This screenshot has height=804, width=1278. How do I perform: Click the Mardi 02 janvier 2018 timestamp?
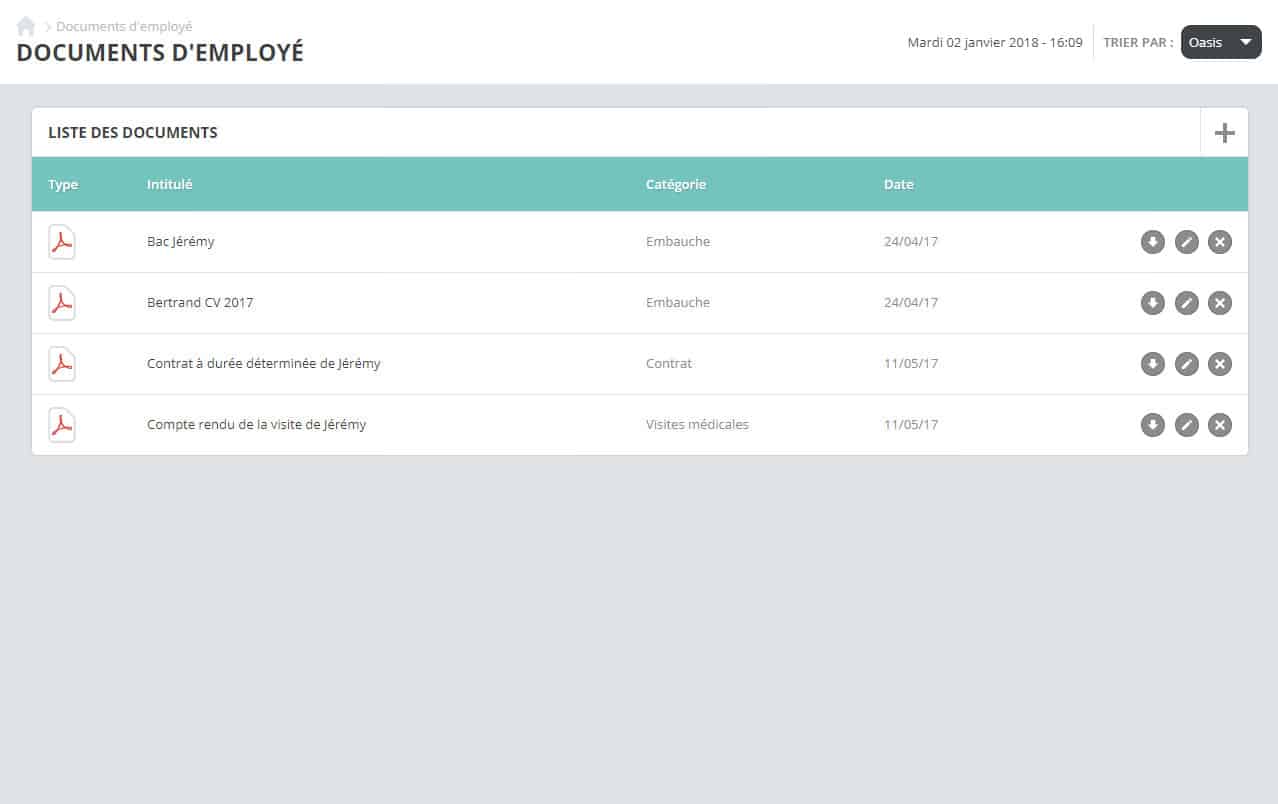(995, 43)
